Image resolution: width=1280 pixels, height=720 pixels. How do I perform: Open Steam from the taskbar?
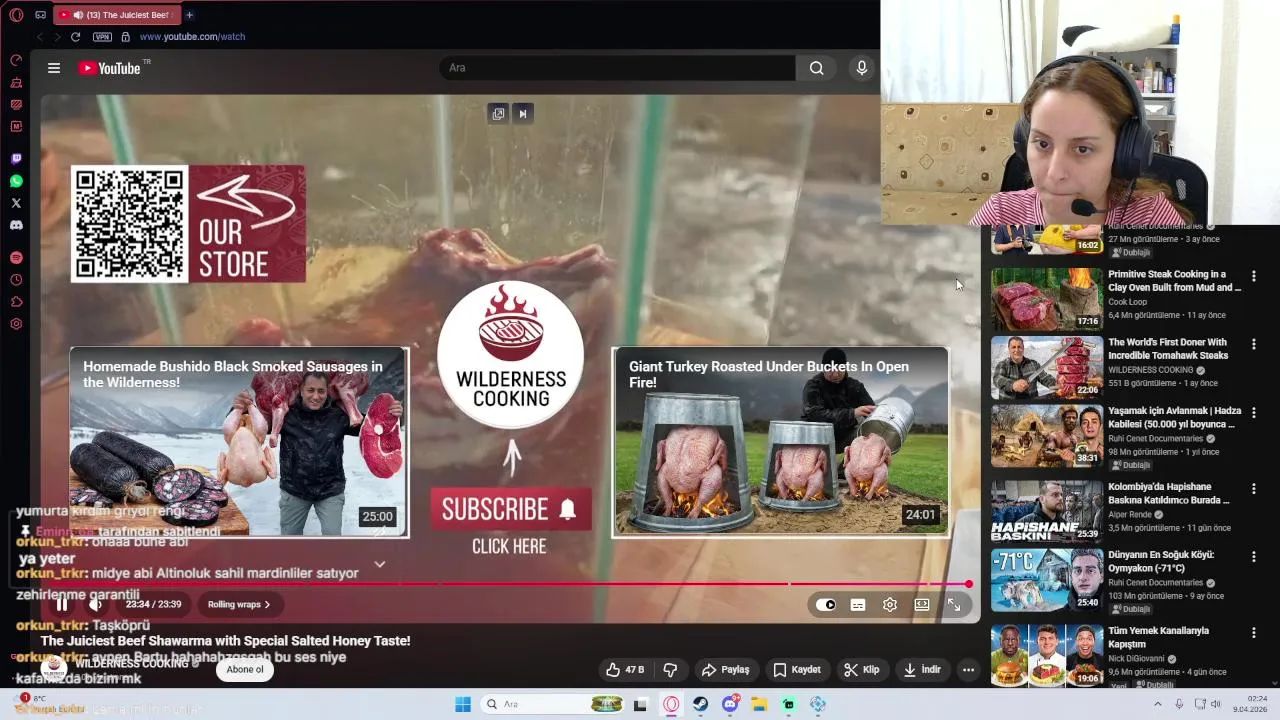tap(700, 704)
